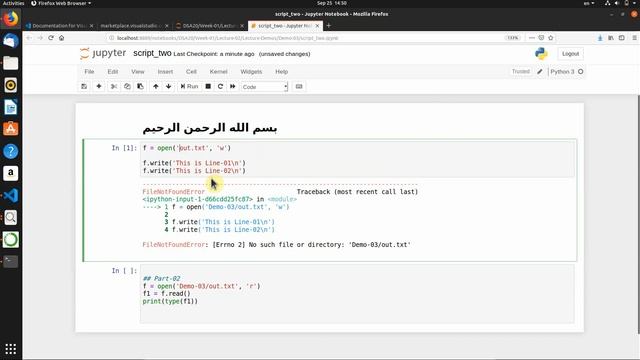The image size is (640, 360).
Task: Click the second code cell with Part-02
Action: point(357,293)
